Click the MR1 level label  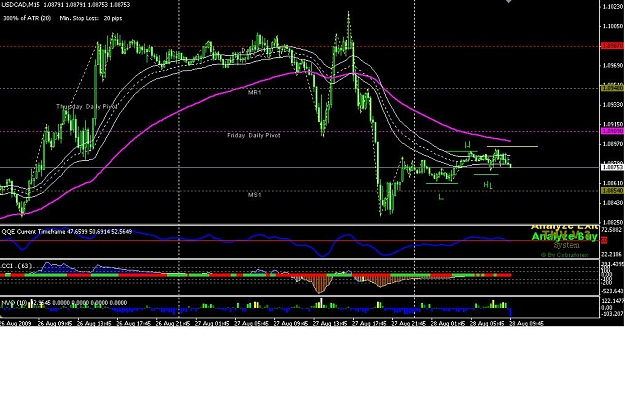[x=254, y=92]
